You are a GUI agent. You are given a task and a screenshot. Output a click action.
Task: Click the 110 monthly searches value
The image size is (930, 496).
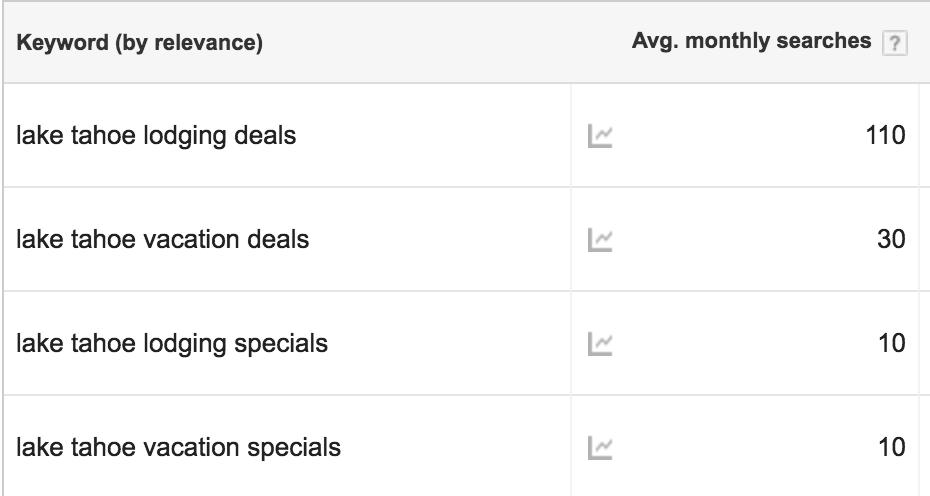point(886,135)
